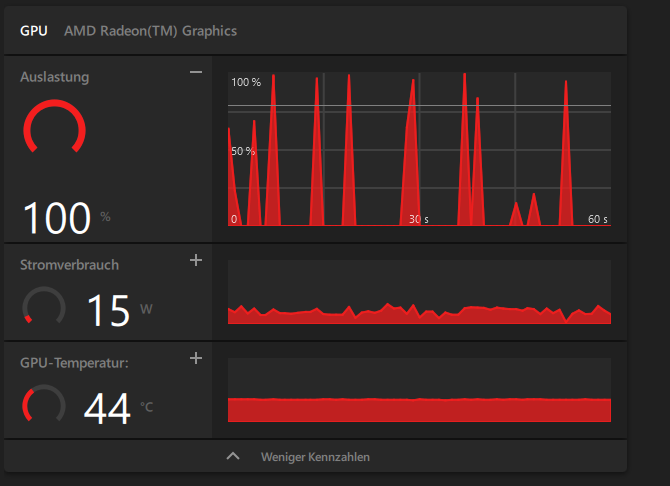Collapse the Auslastung graph with minus icon
This screenshot has height=486, width=670.
[196, 72]
